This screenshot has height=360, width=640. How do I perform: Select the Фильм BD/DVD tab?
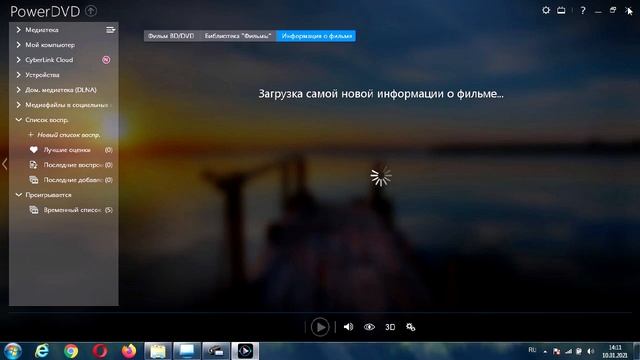coord(171,36)
